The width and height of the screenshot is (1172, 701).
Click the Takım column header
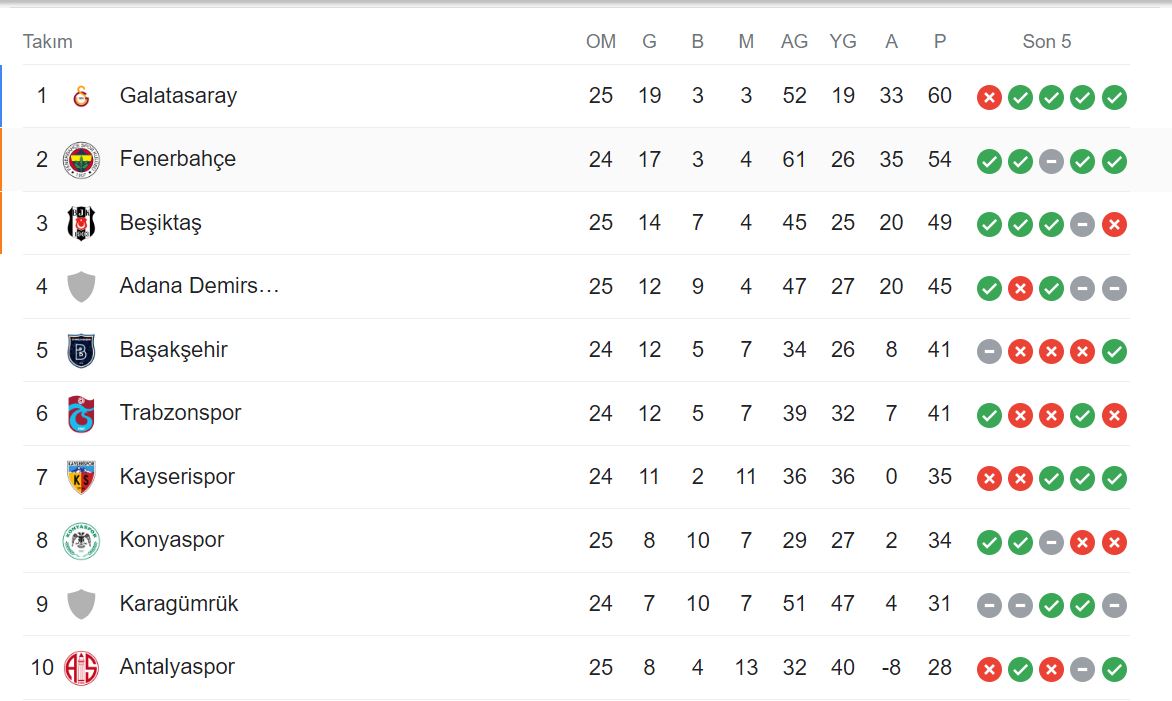(48, 41)
